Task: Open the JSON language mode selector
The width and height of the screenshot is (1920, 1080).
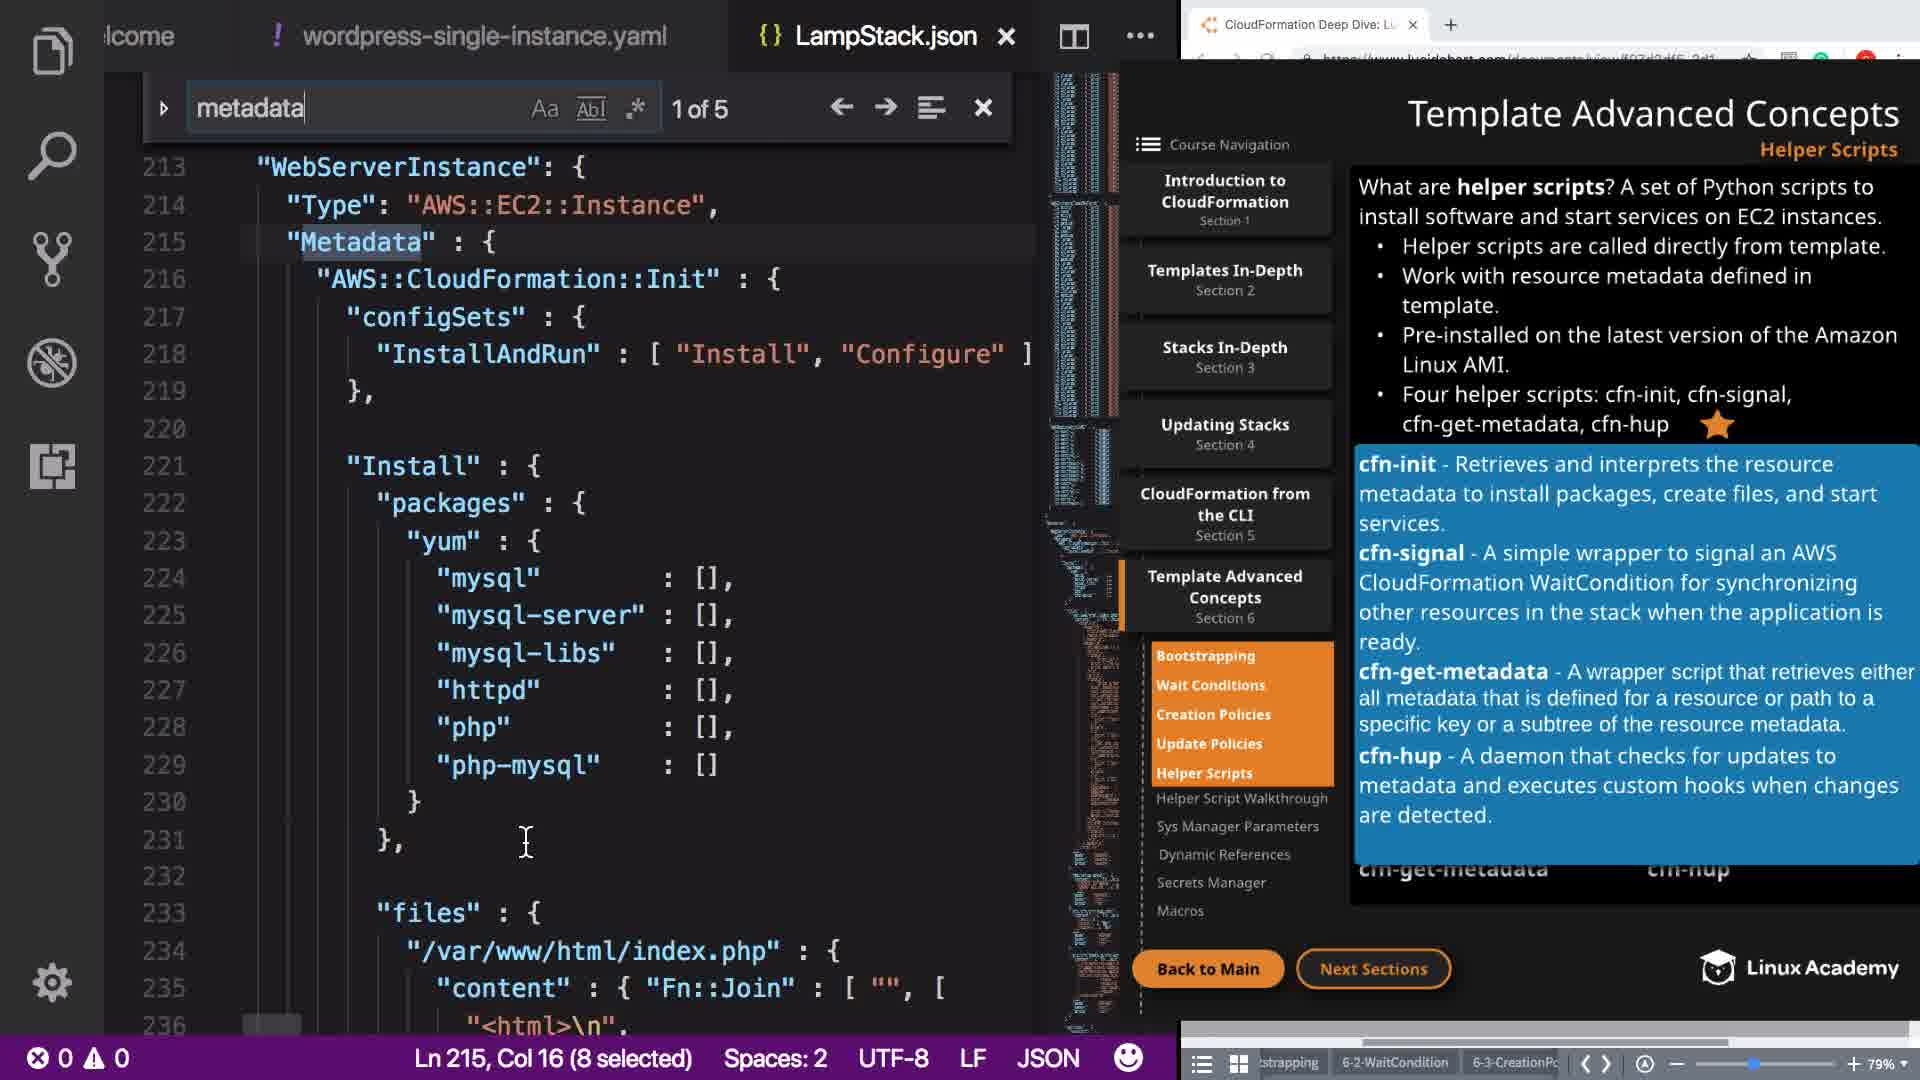Action: click(1048, 1058)
